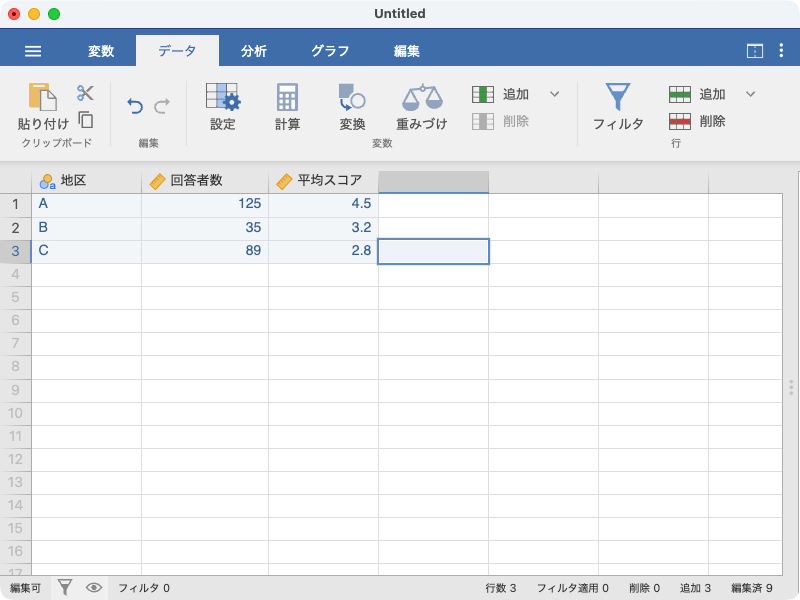Expand the row 追加 dropdown chevron
Screen dimensions: 800x600
click(x=751, y=94)
